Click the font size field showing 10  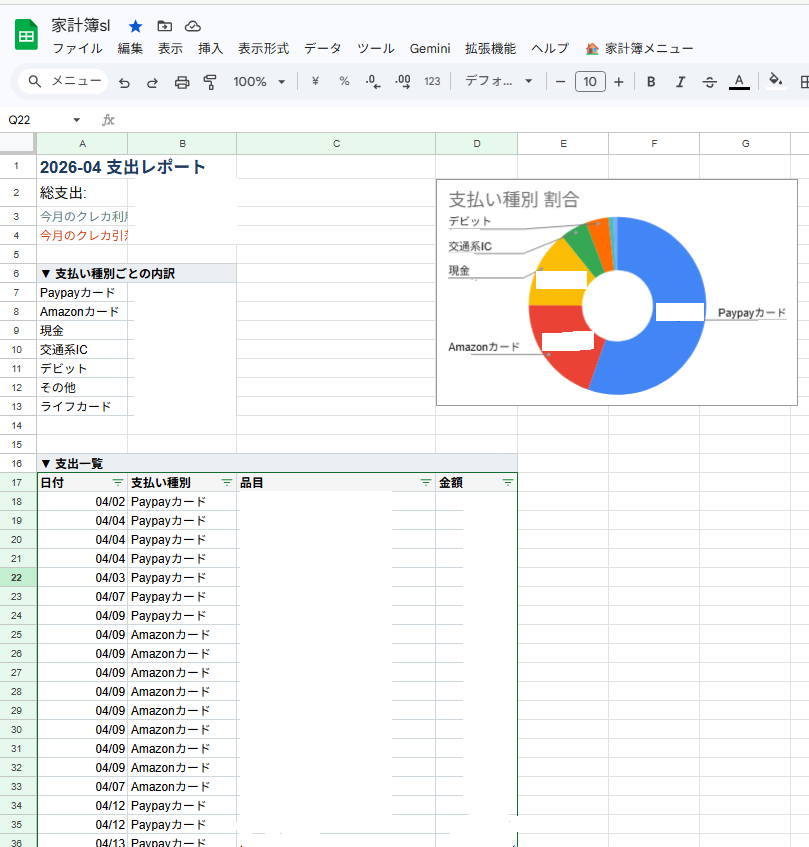[590, 82]
